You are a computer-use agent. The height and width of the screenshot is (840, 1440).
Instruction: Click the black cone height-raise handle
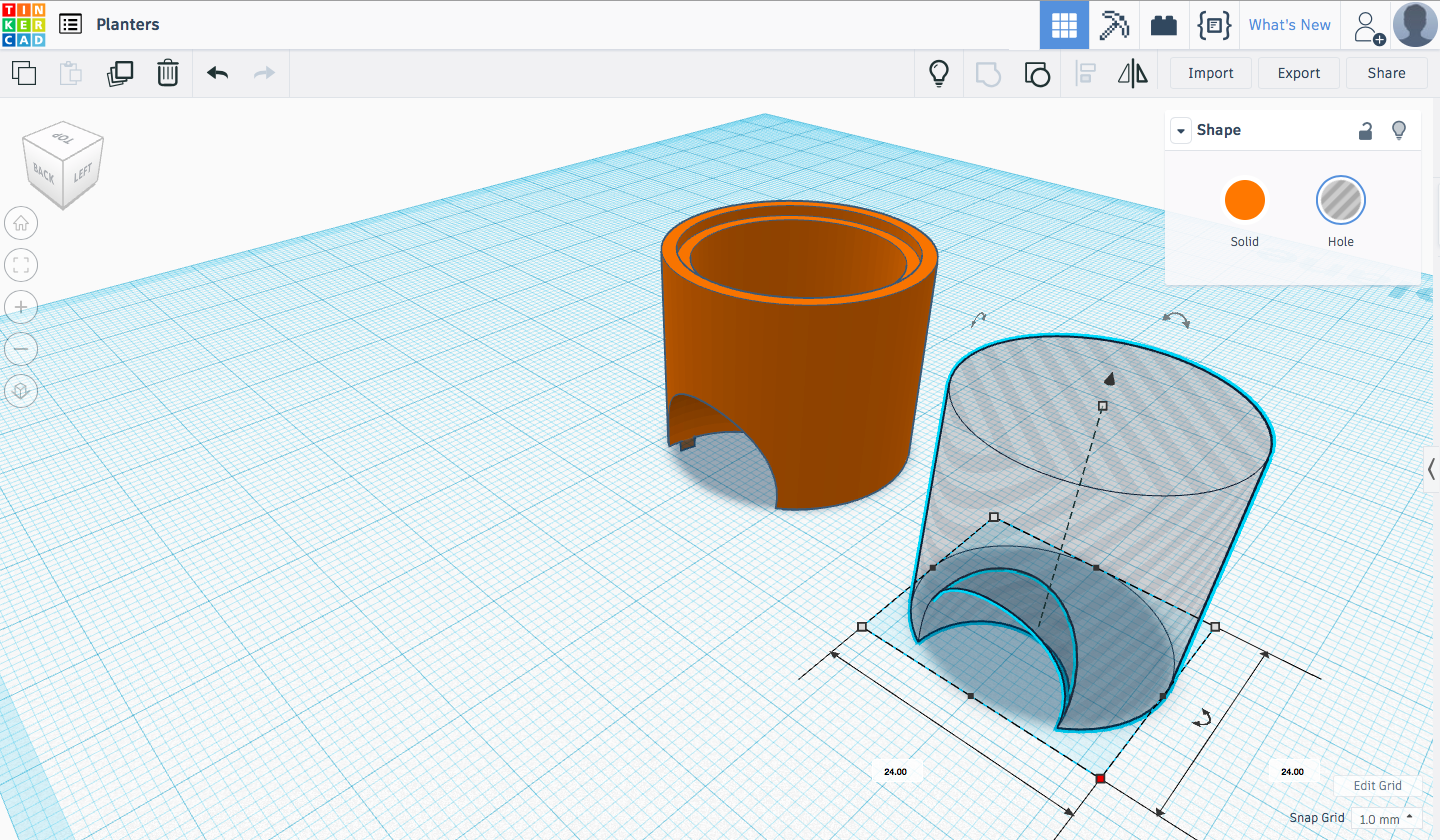click(1109, 378)
